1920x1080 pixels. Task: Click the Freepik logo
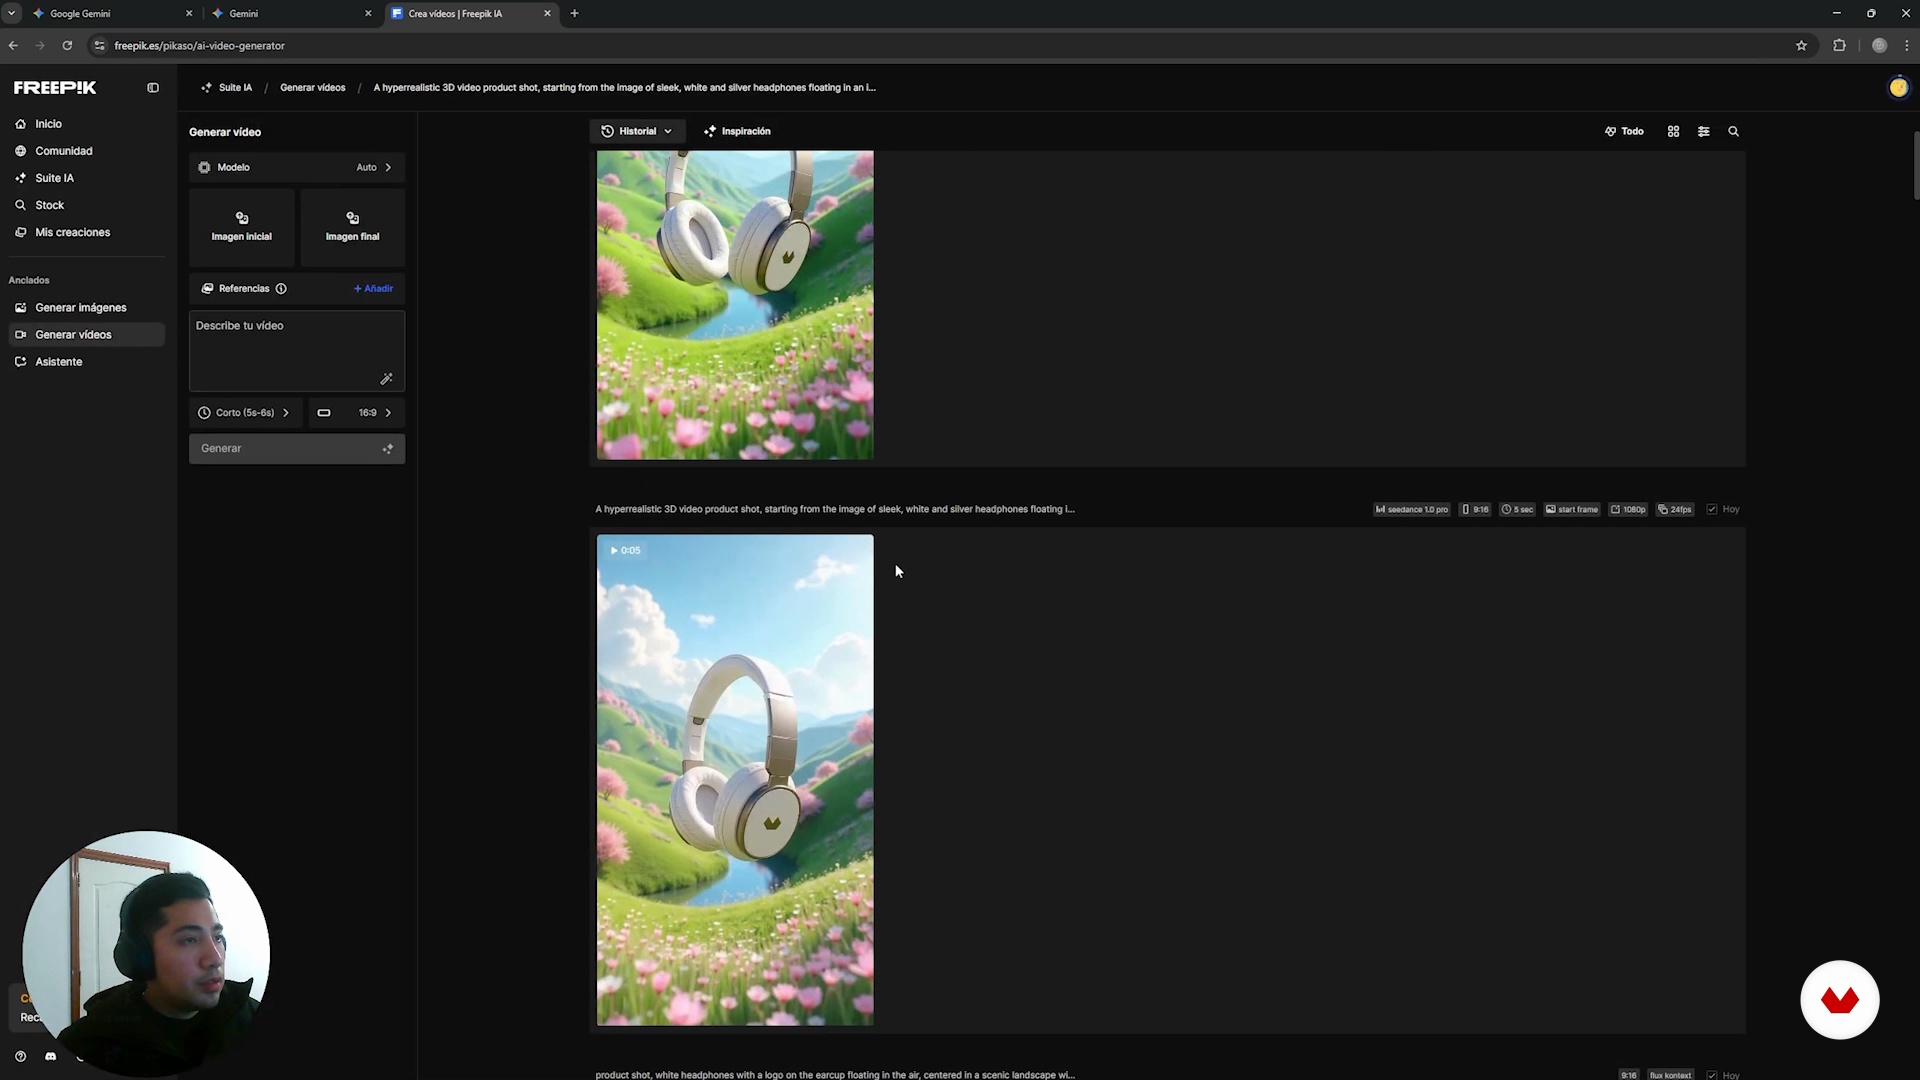tap(55, 88)
